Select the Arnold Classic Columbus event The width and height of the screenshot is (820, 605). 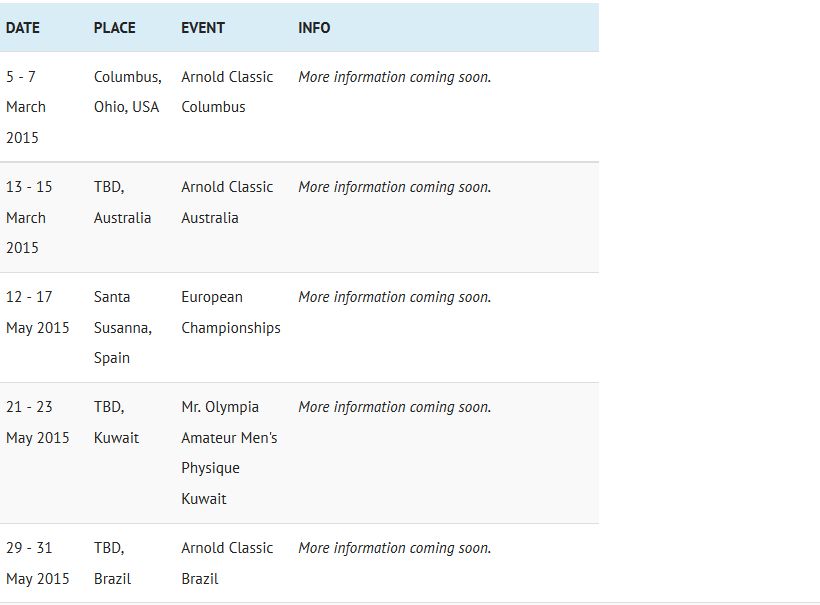[227, 92]
